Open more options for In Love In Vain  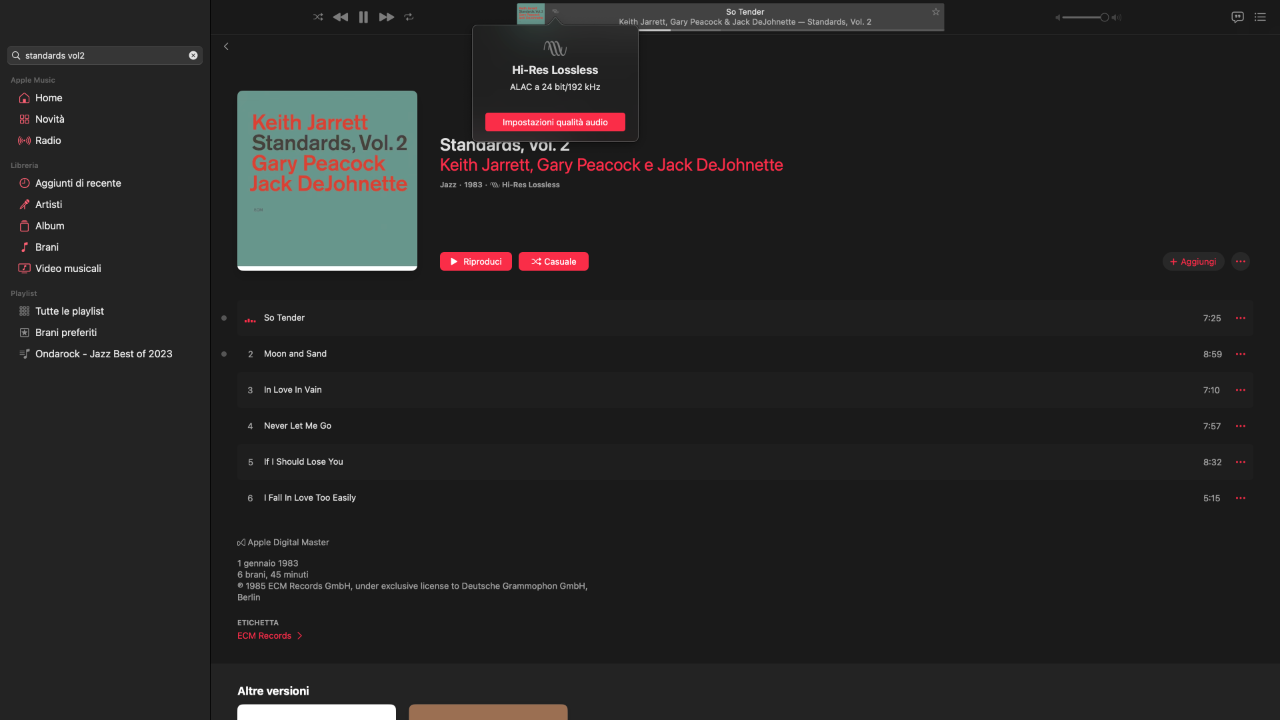tap(1241, 390)
